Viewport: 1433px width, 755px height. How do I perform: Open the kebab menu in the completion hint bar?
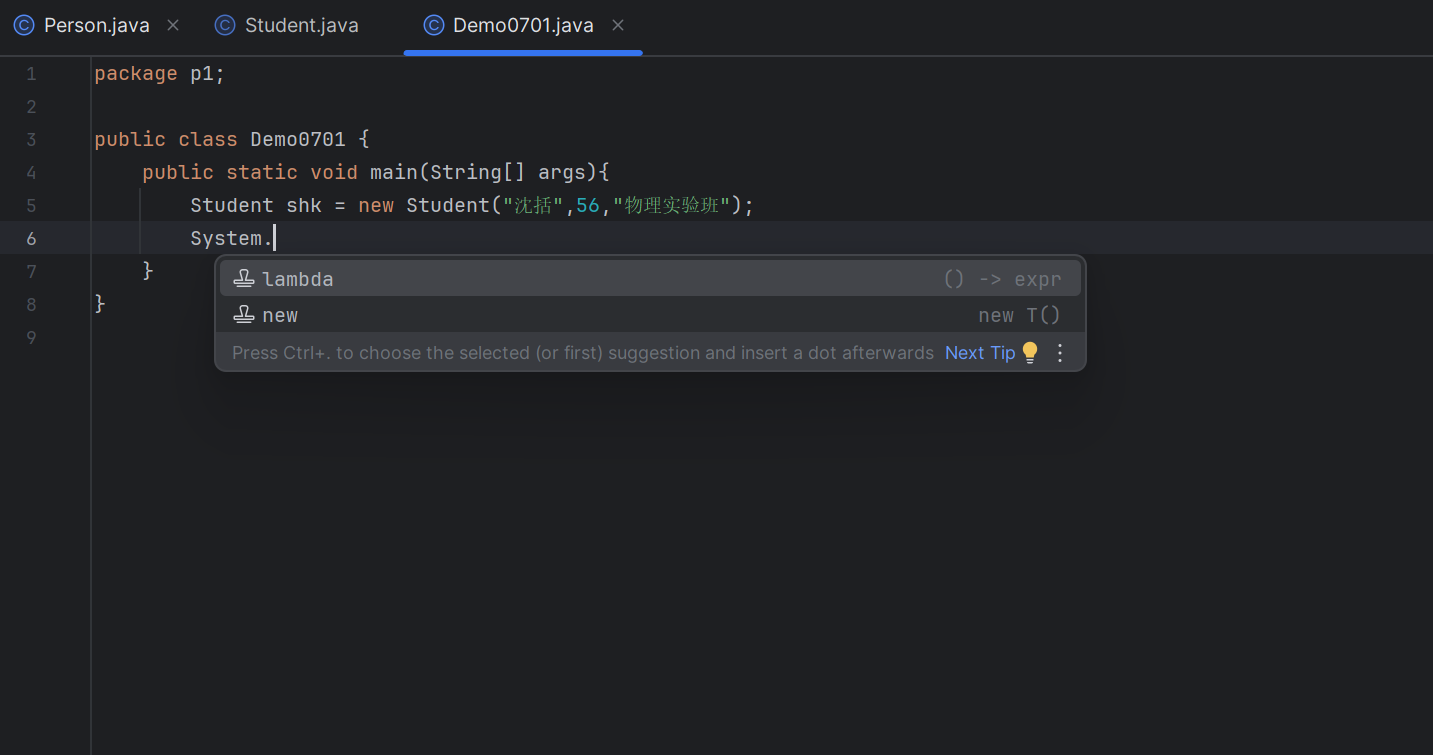click(1059, 352)
